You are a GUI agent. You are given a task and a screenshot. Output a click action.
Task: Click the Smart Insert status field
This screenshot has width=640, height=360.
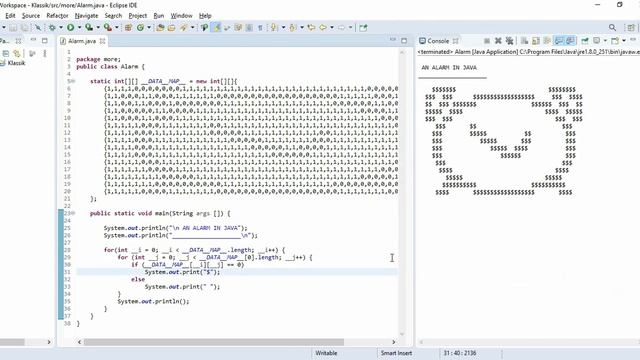[x=396, y=353]
